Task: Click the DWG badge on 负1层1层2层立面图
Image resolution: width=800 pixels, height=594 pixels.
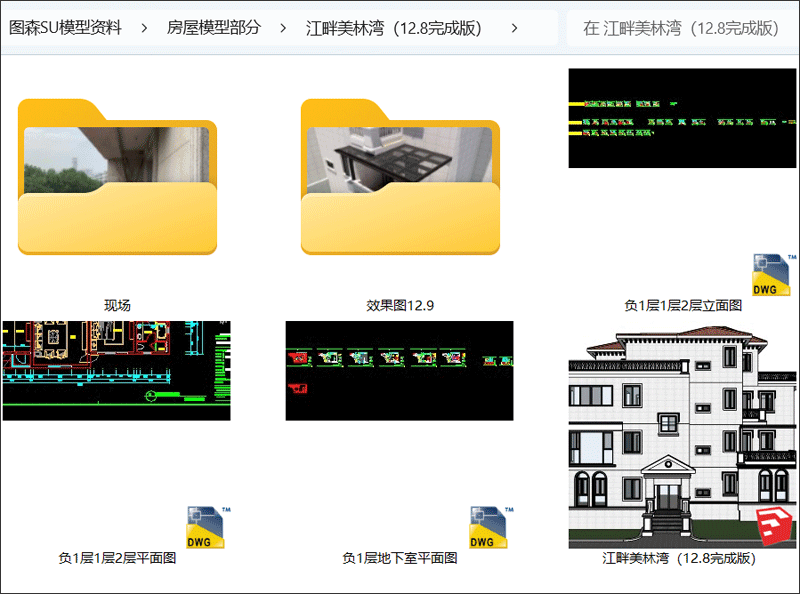Action: tap(765, 277)
